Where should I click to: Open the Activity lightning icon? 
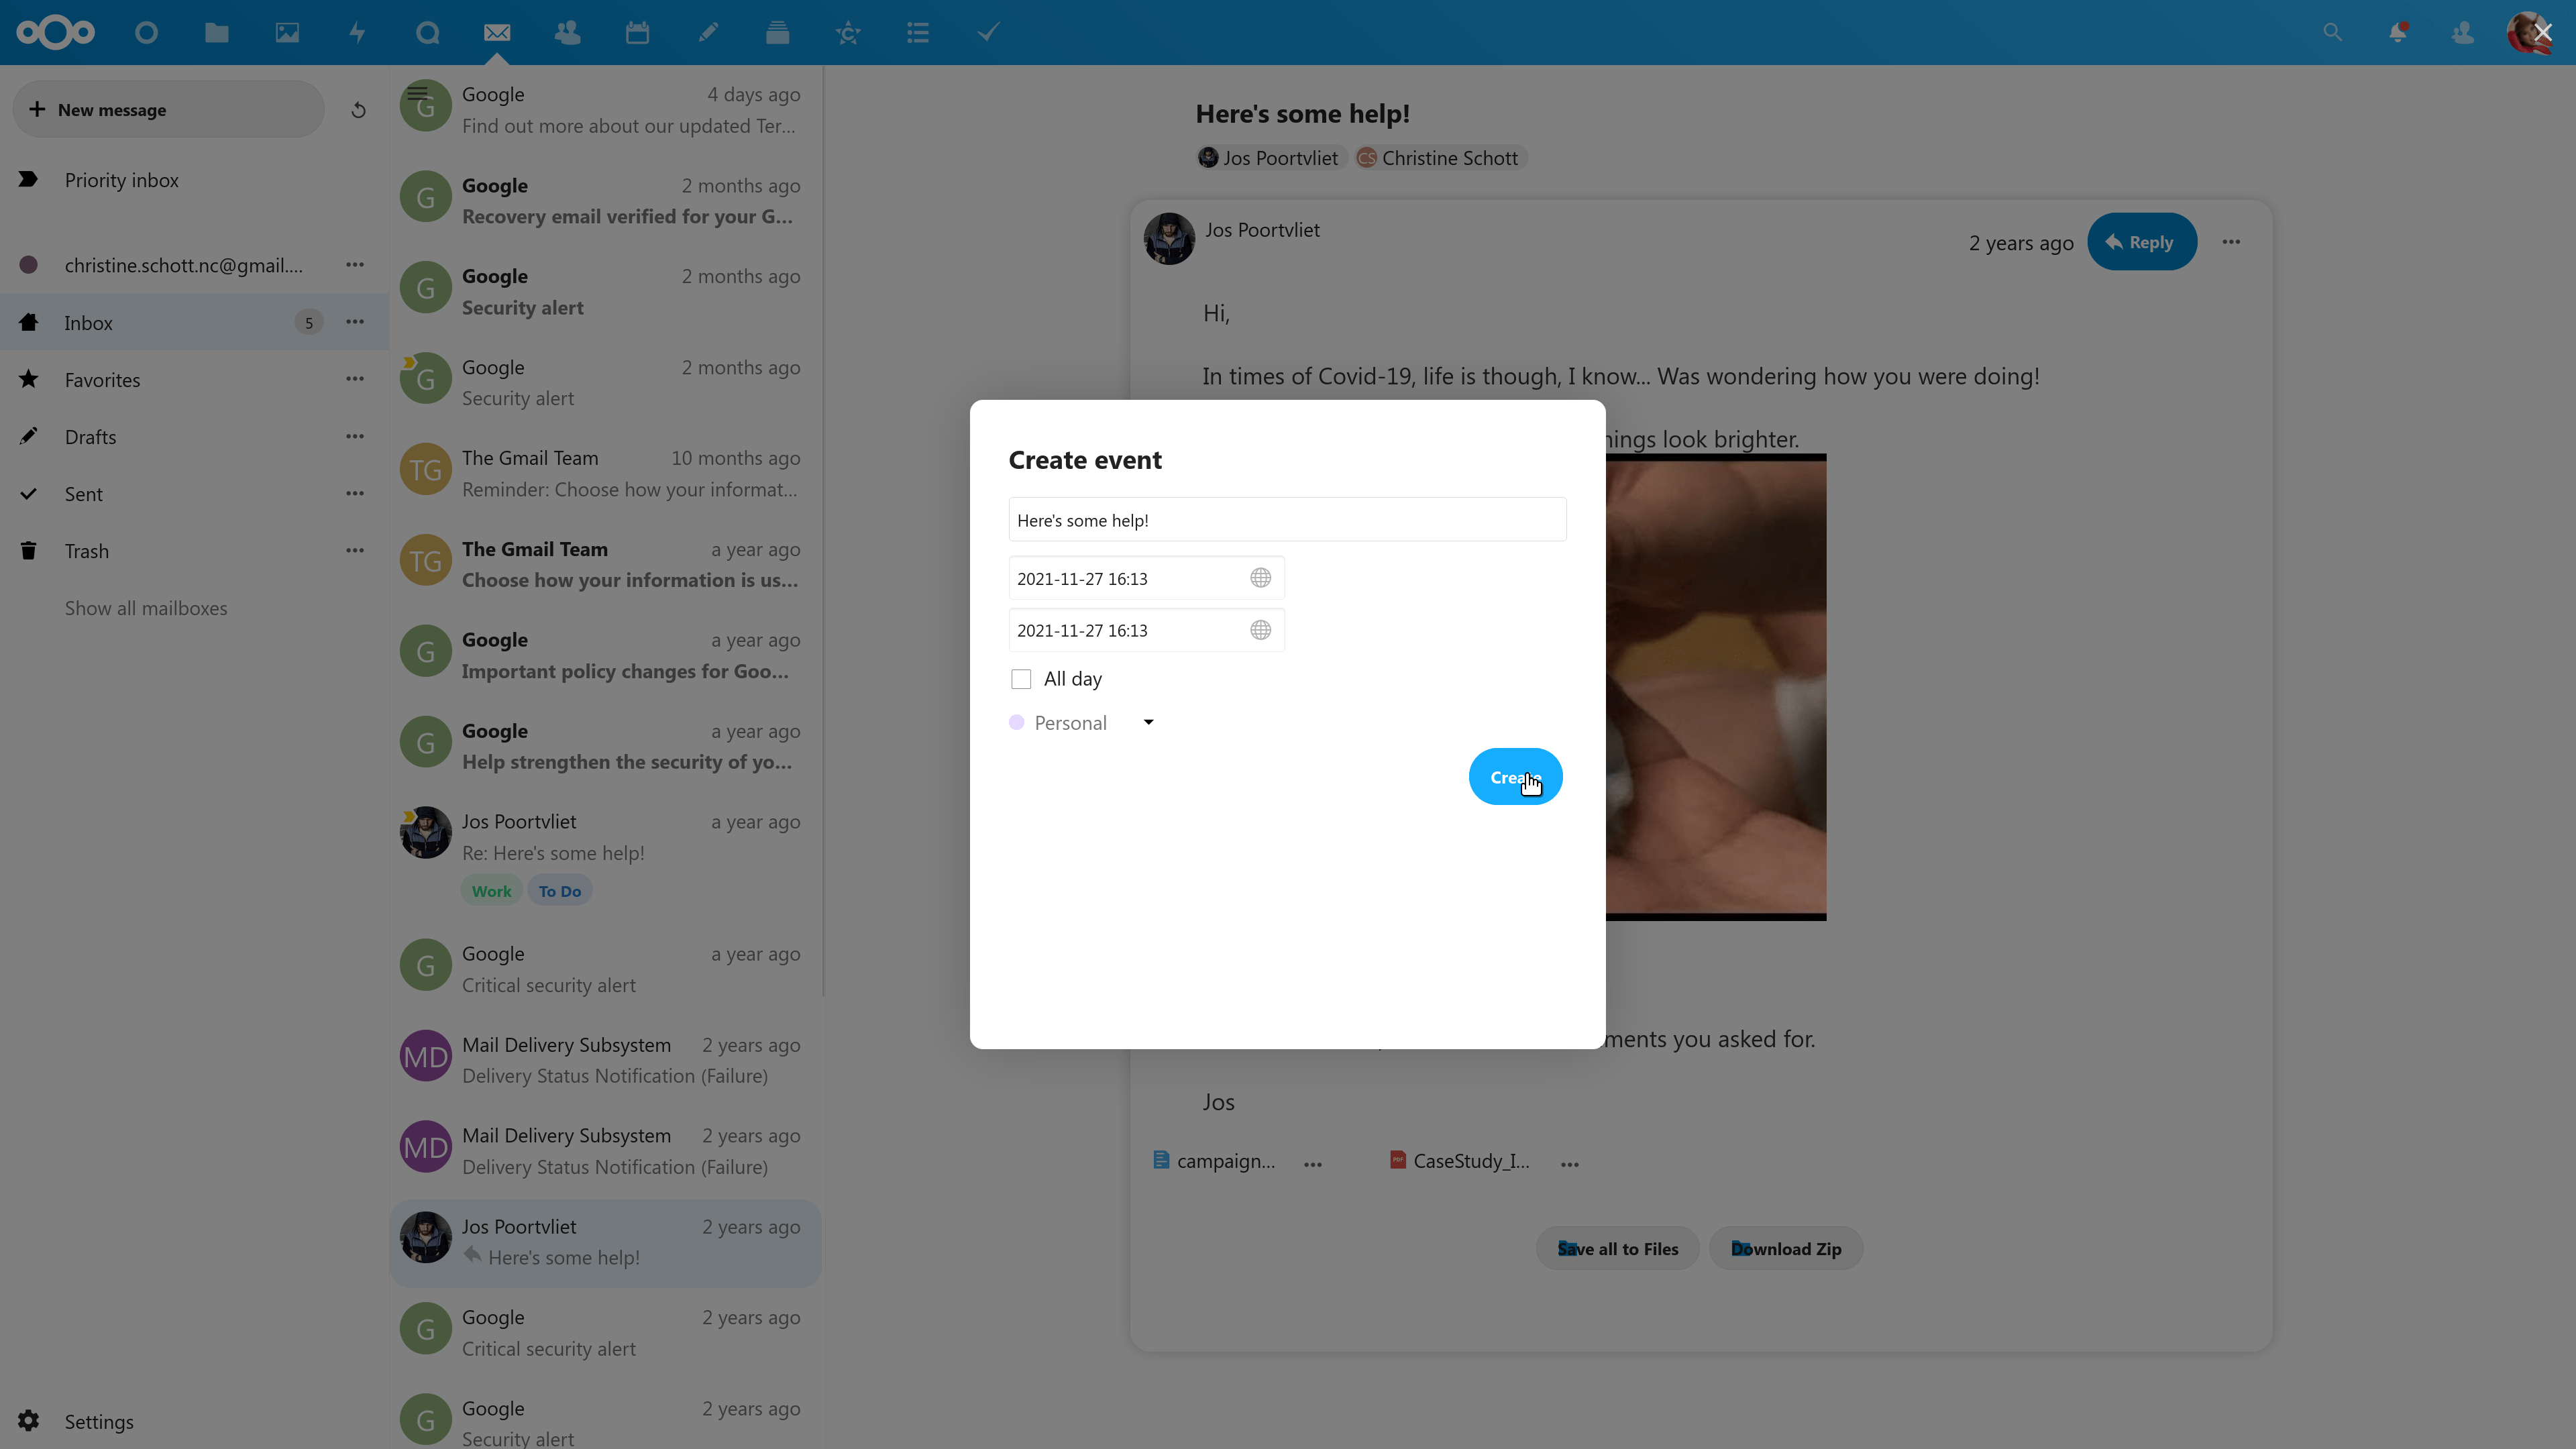(x=357, y=33)
